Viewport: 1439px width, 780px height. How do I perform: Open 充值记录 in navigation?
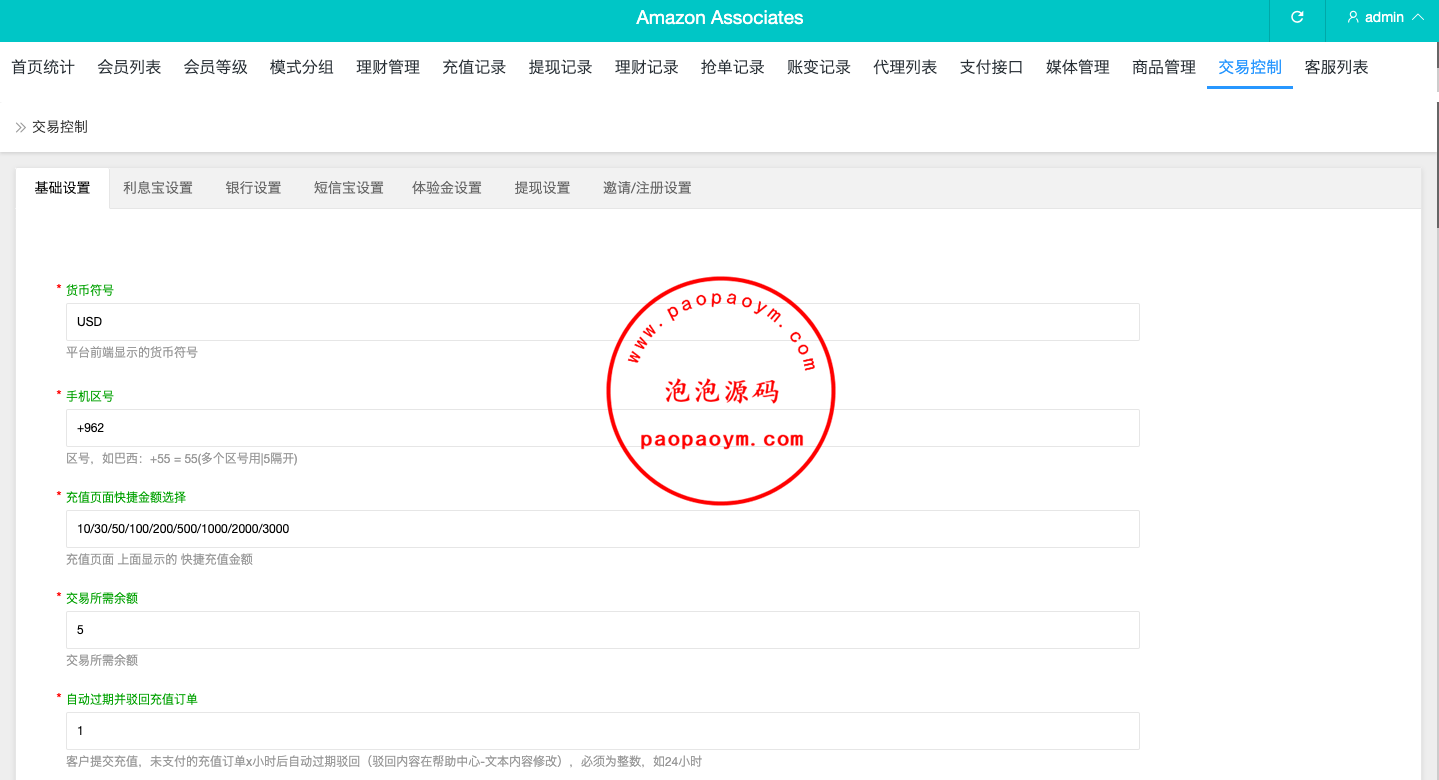474,67
